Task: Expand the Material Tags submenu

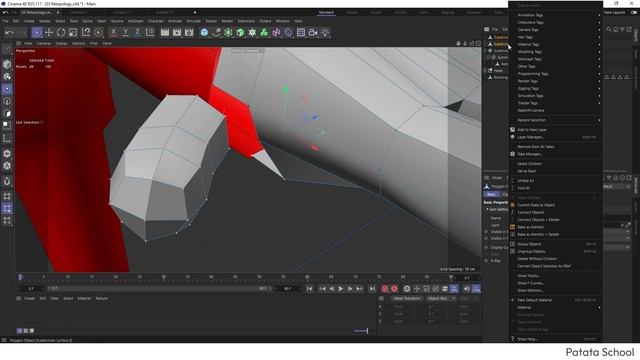Action: (556, 44)
